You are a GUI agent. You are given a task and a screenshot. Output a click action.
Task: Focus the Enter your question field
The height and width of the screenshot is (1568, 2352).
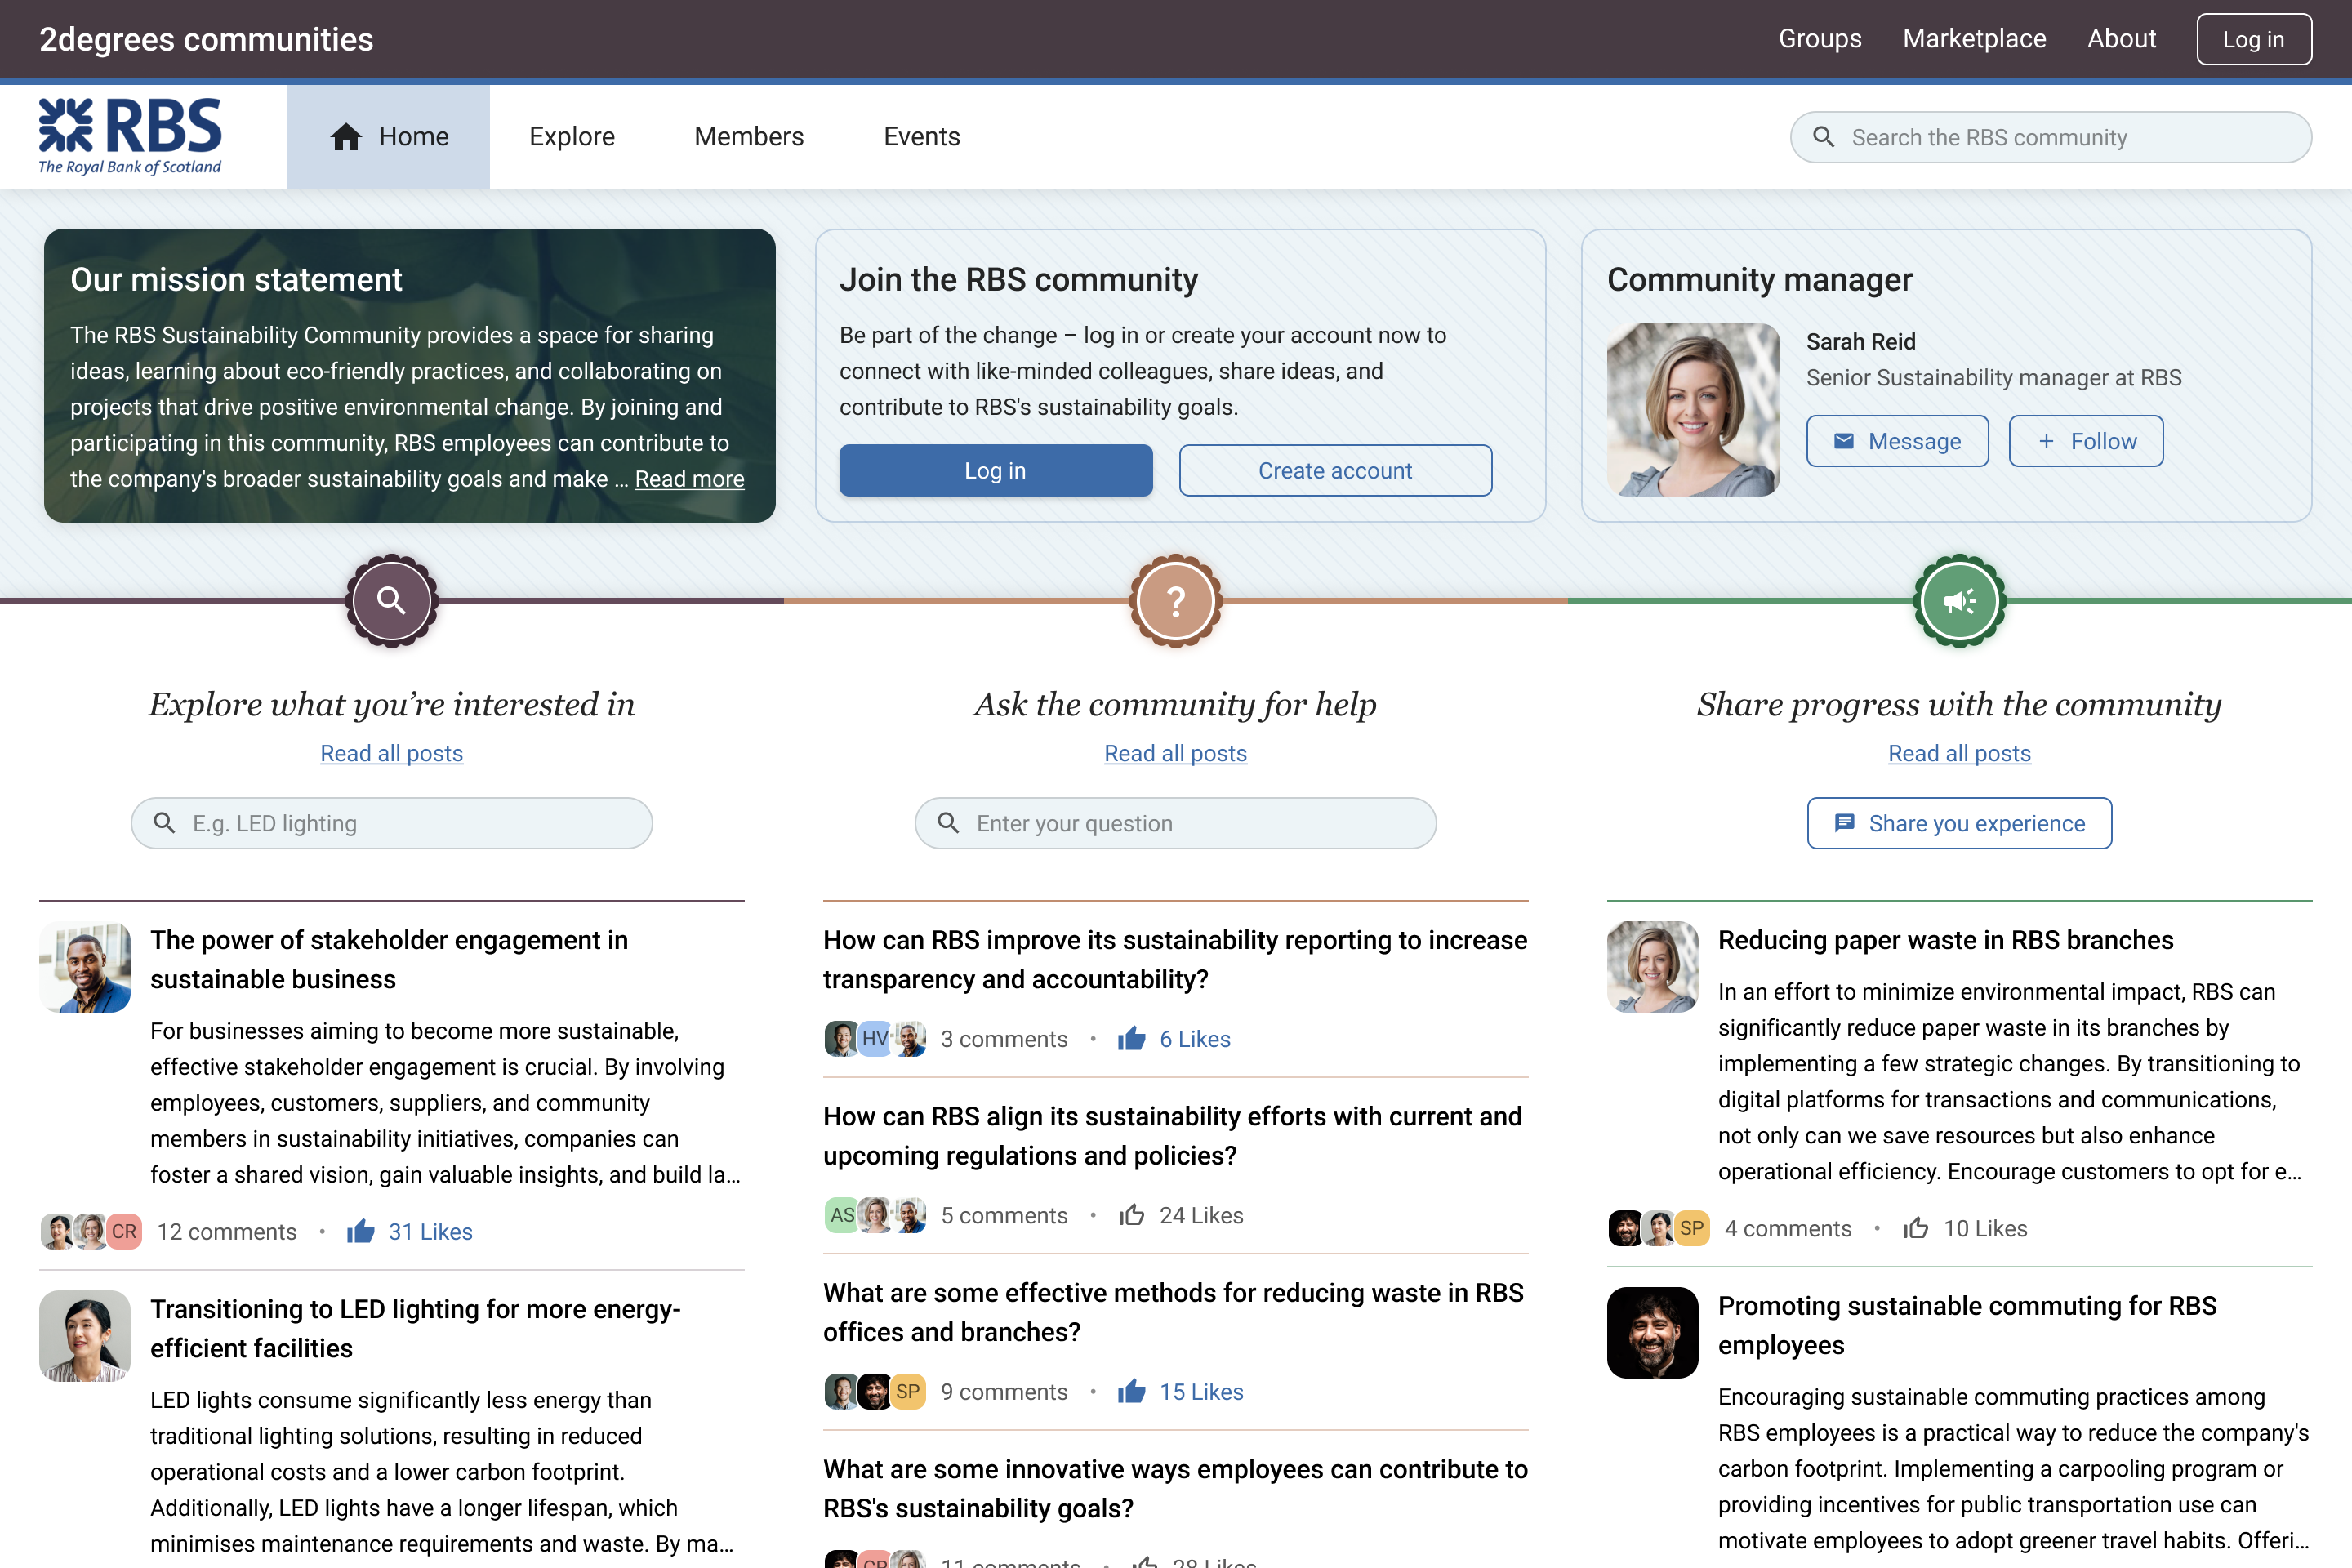pyautogui.click(x=1176, y=823)
